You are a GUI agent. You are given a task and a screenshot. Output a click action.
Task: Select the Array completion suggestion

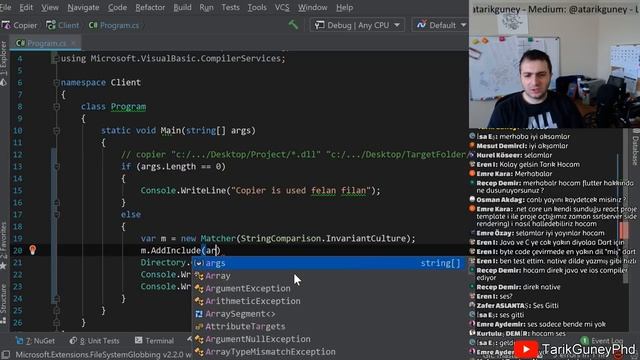pos(329,276)
